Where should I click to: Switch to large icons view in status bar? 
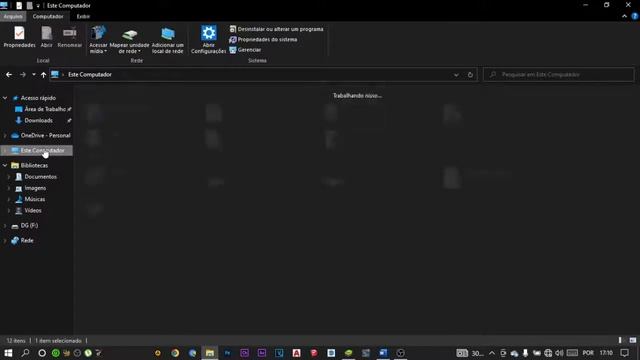tap(633, 340)
